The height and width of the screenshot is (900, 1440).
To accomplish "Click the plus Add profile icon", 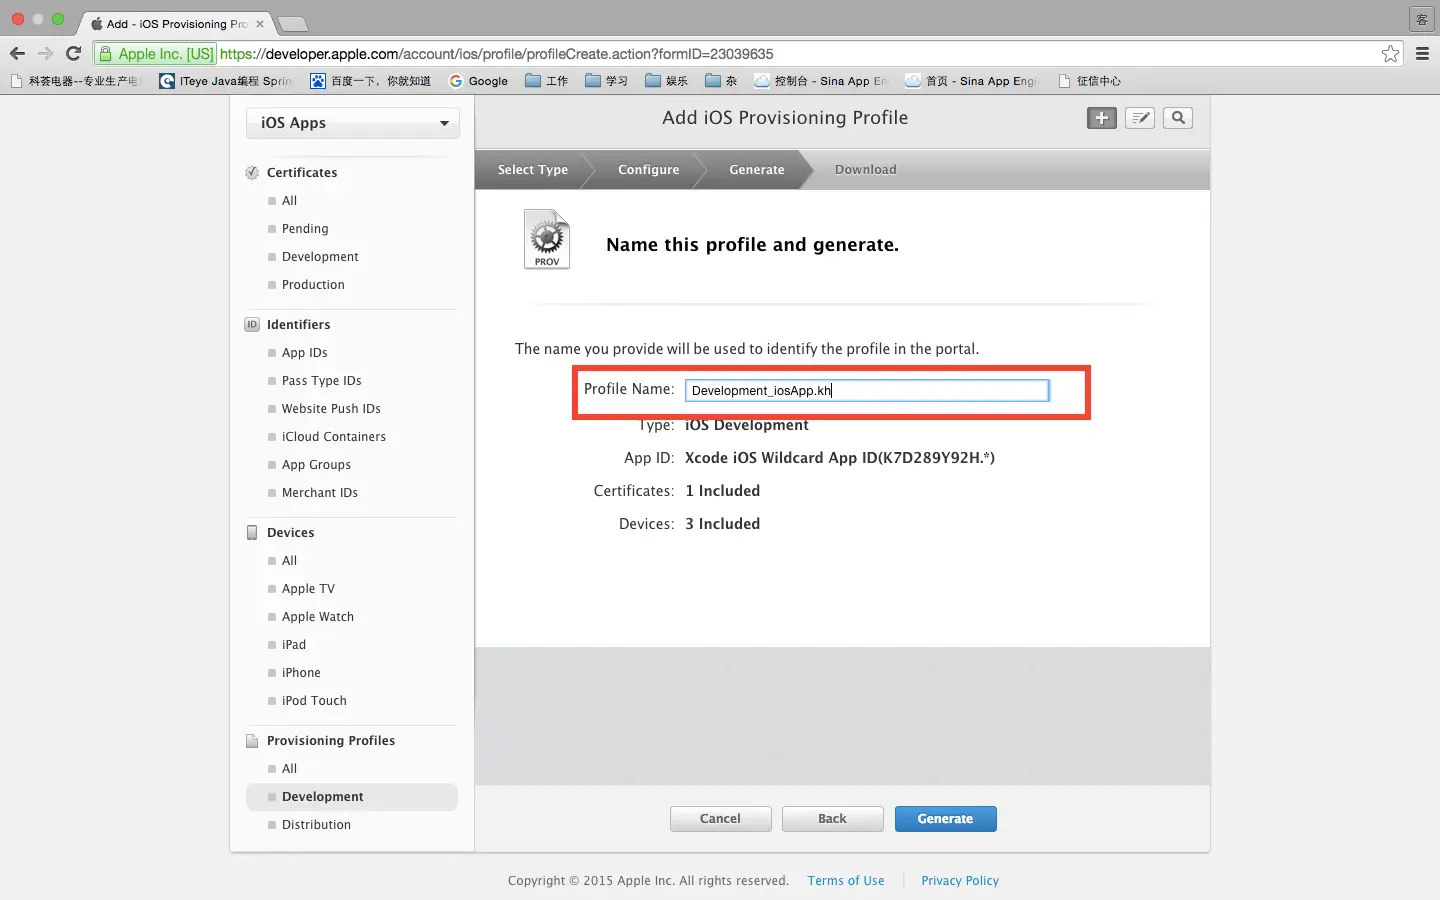I will (1101, 118).
